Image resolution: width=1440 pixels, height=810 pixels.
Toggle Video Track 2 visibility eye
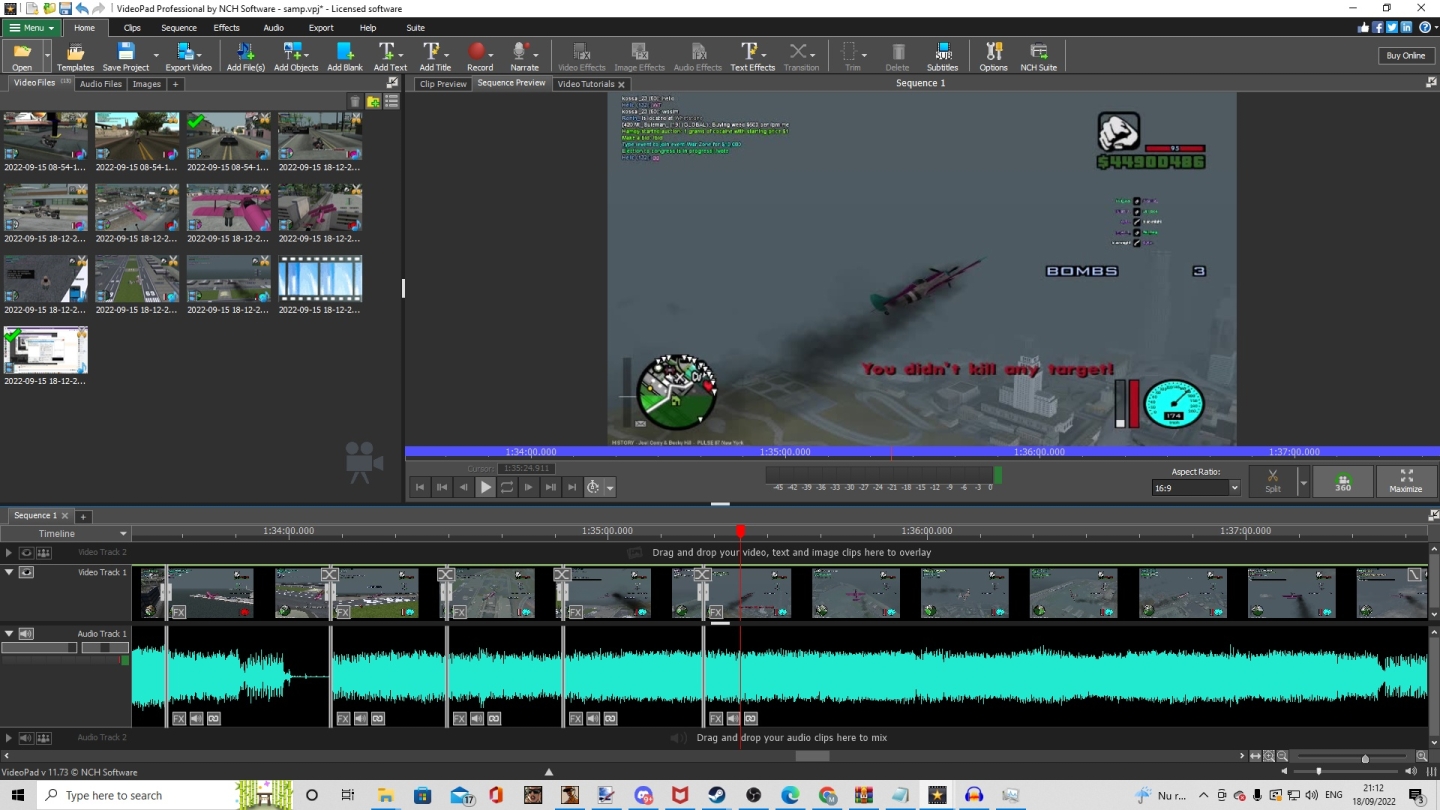coord(26,552)
